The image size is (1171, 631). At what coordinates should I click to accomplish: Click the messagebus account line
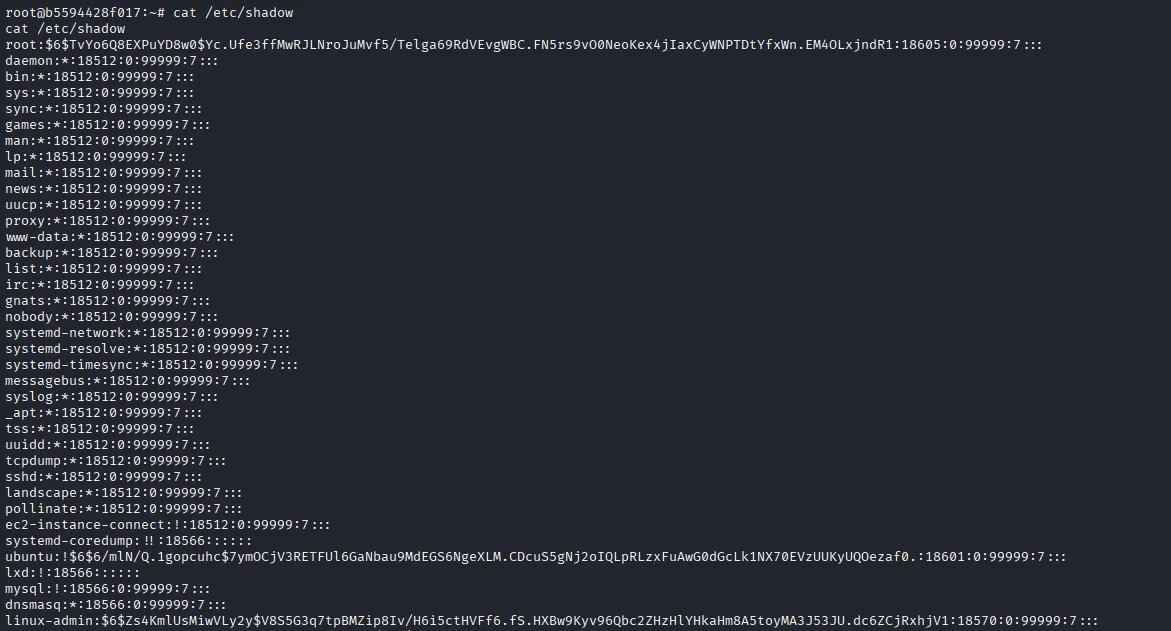coord(127,381)
